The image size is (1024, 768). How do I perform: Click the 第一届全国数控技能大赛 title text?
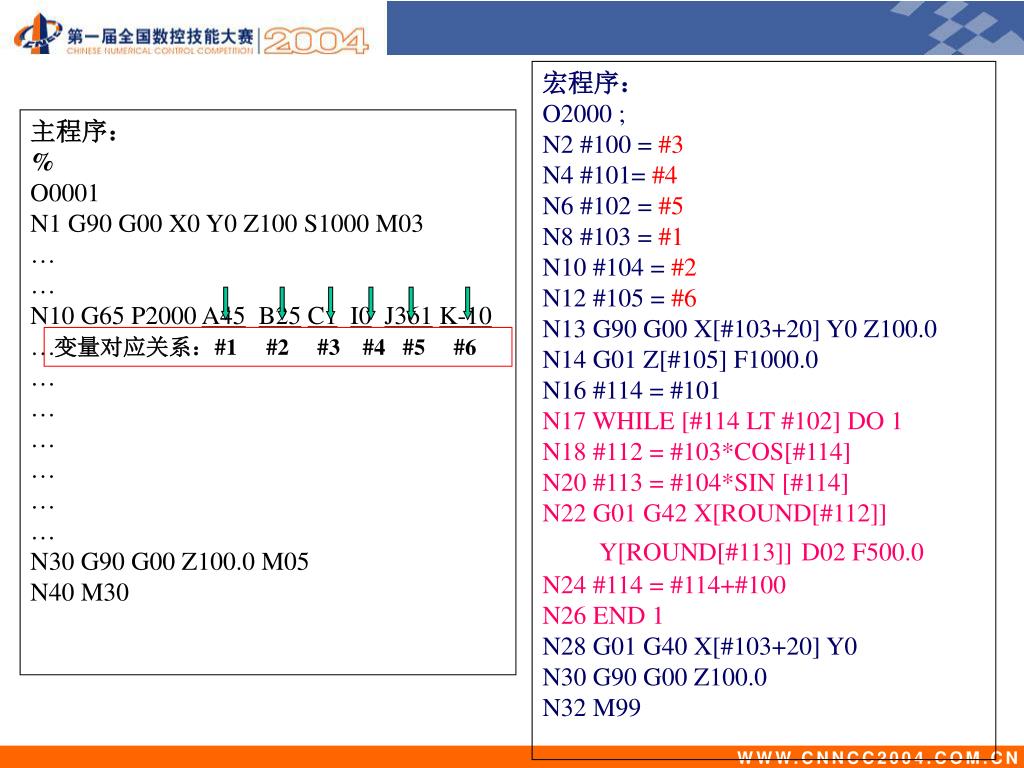(160, 35)
